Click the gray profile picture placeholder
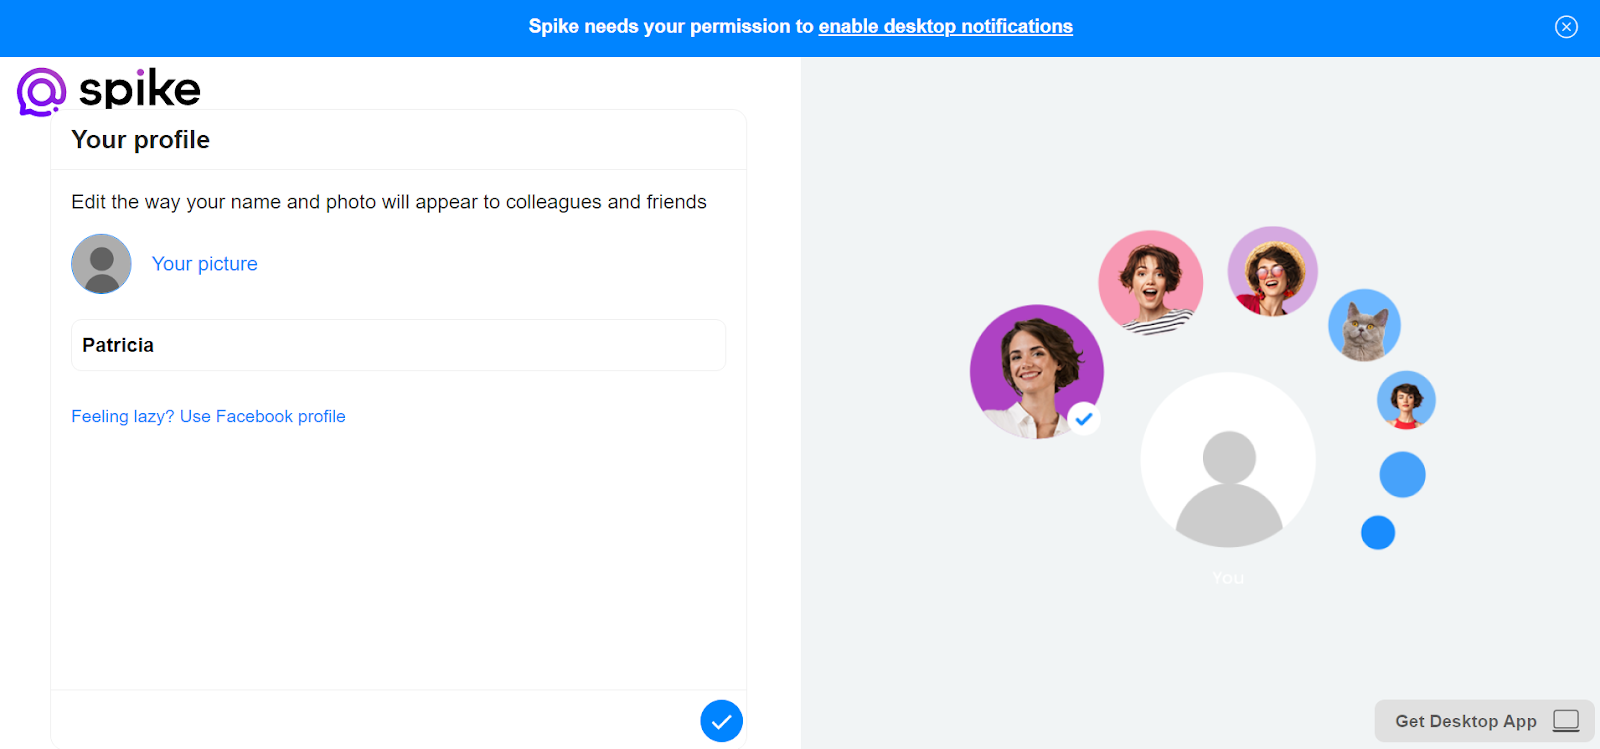 click(x=101, y=264)
